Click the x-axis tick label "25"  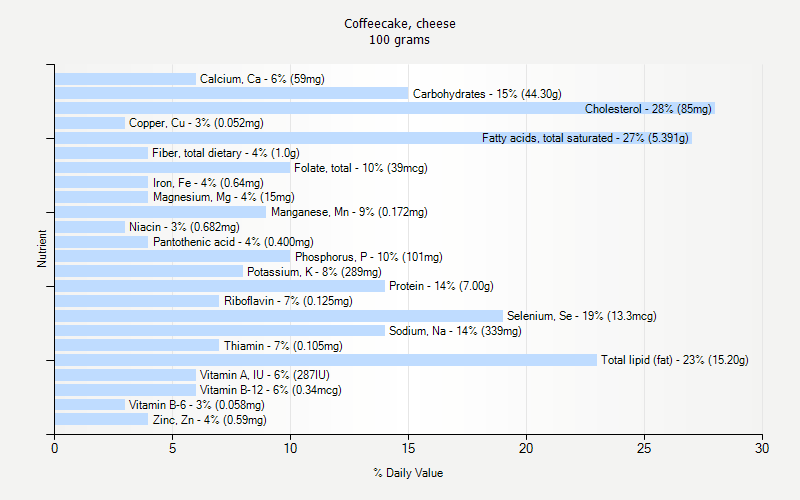pyautogui.click(x=644, y=448)
